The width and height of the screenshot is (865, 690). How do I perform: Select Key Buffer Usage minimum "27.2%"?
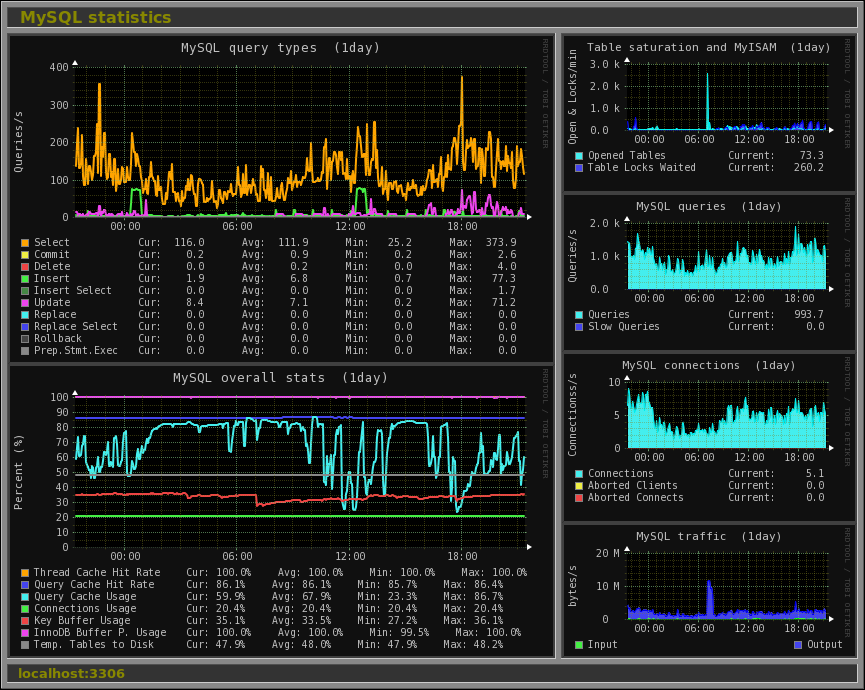[x=401, y=621]
